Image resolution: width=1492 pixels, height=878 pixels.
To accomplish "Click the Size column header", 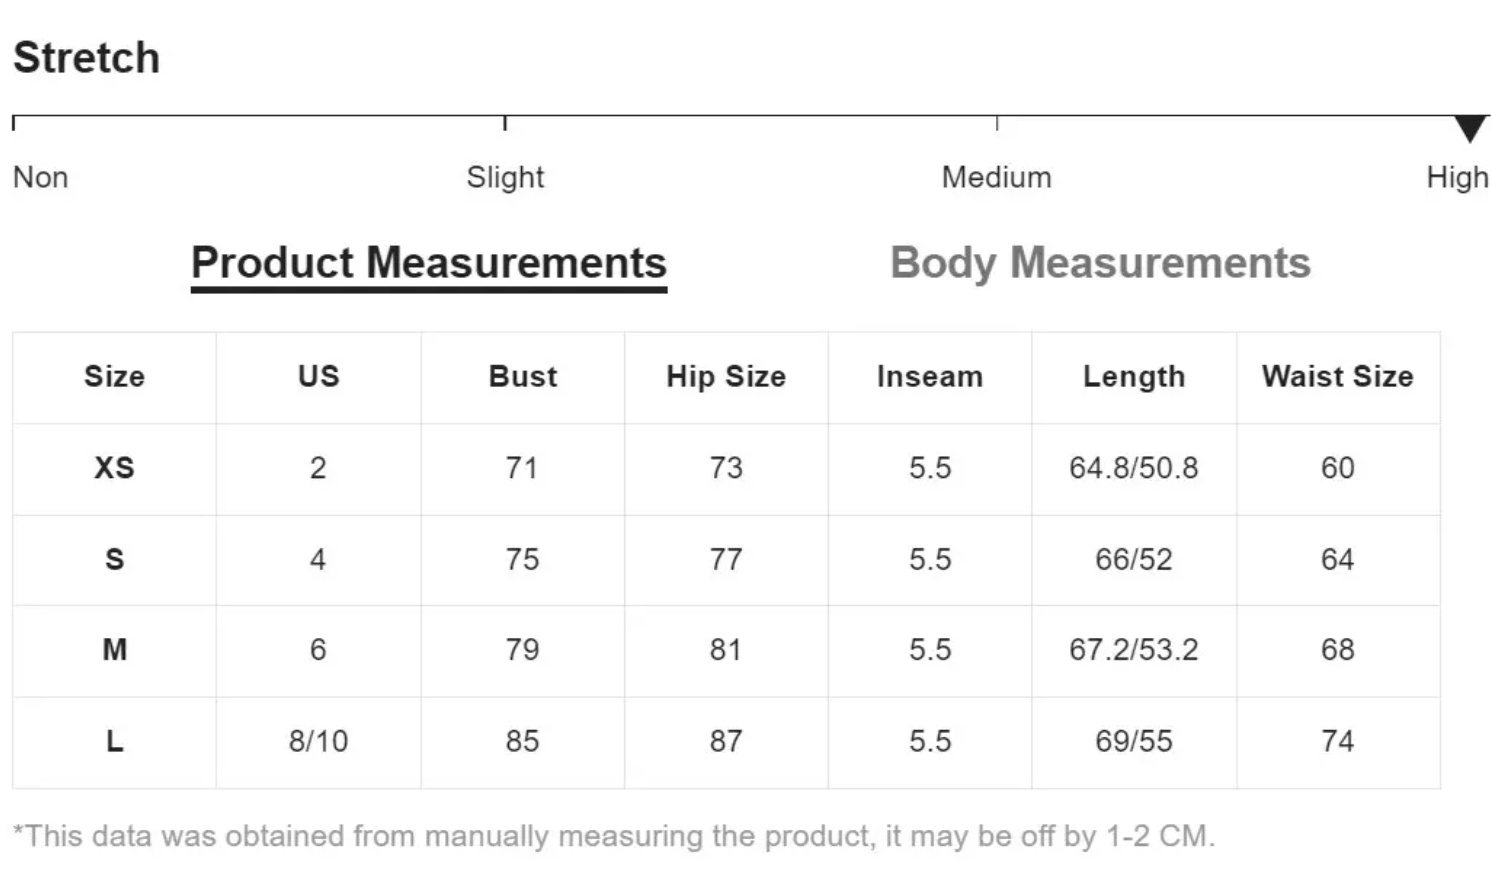I will point(114,377).
